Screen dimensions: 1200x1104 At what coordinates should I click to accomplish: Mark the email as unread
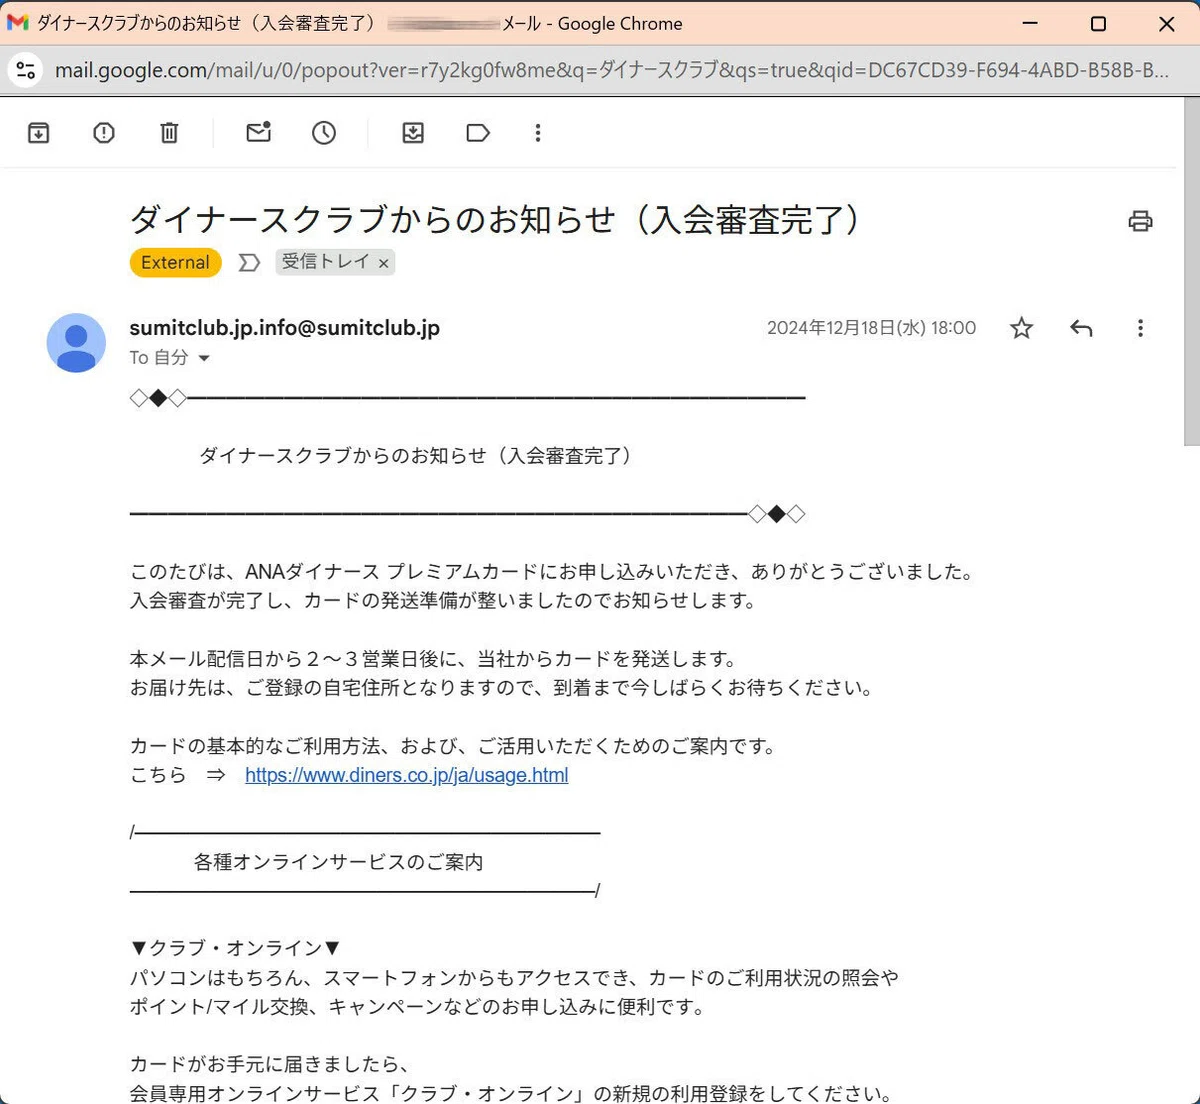coord(259,132)
